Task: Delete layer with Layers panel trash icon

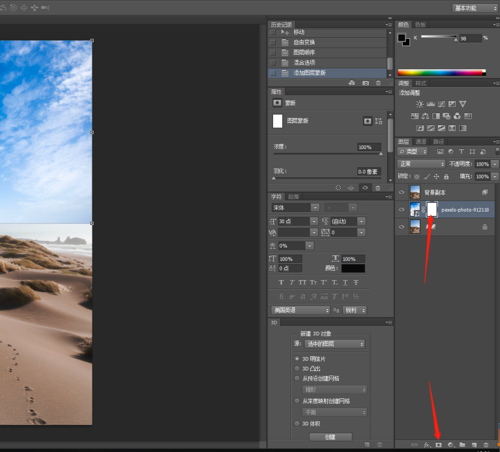Action: pos(486,445)
